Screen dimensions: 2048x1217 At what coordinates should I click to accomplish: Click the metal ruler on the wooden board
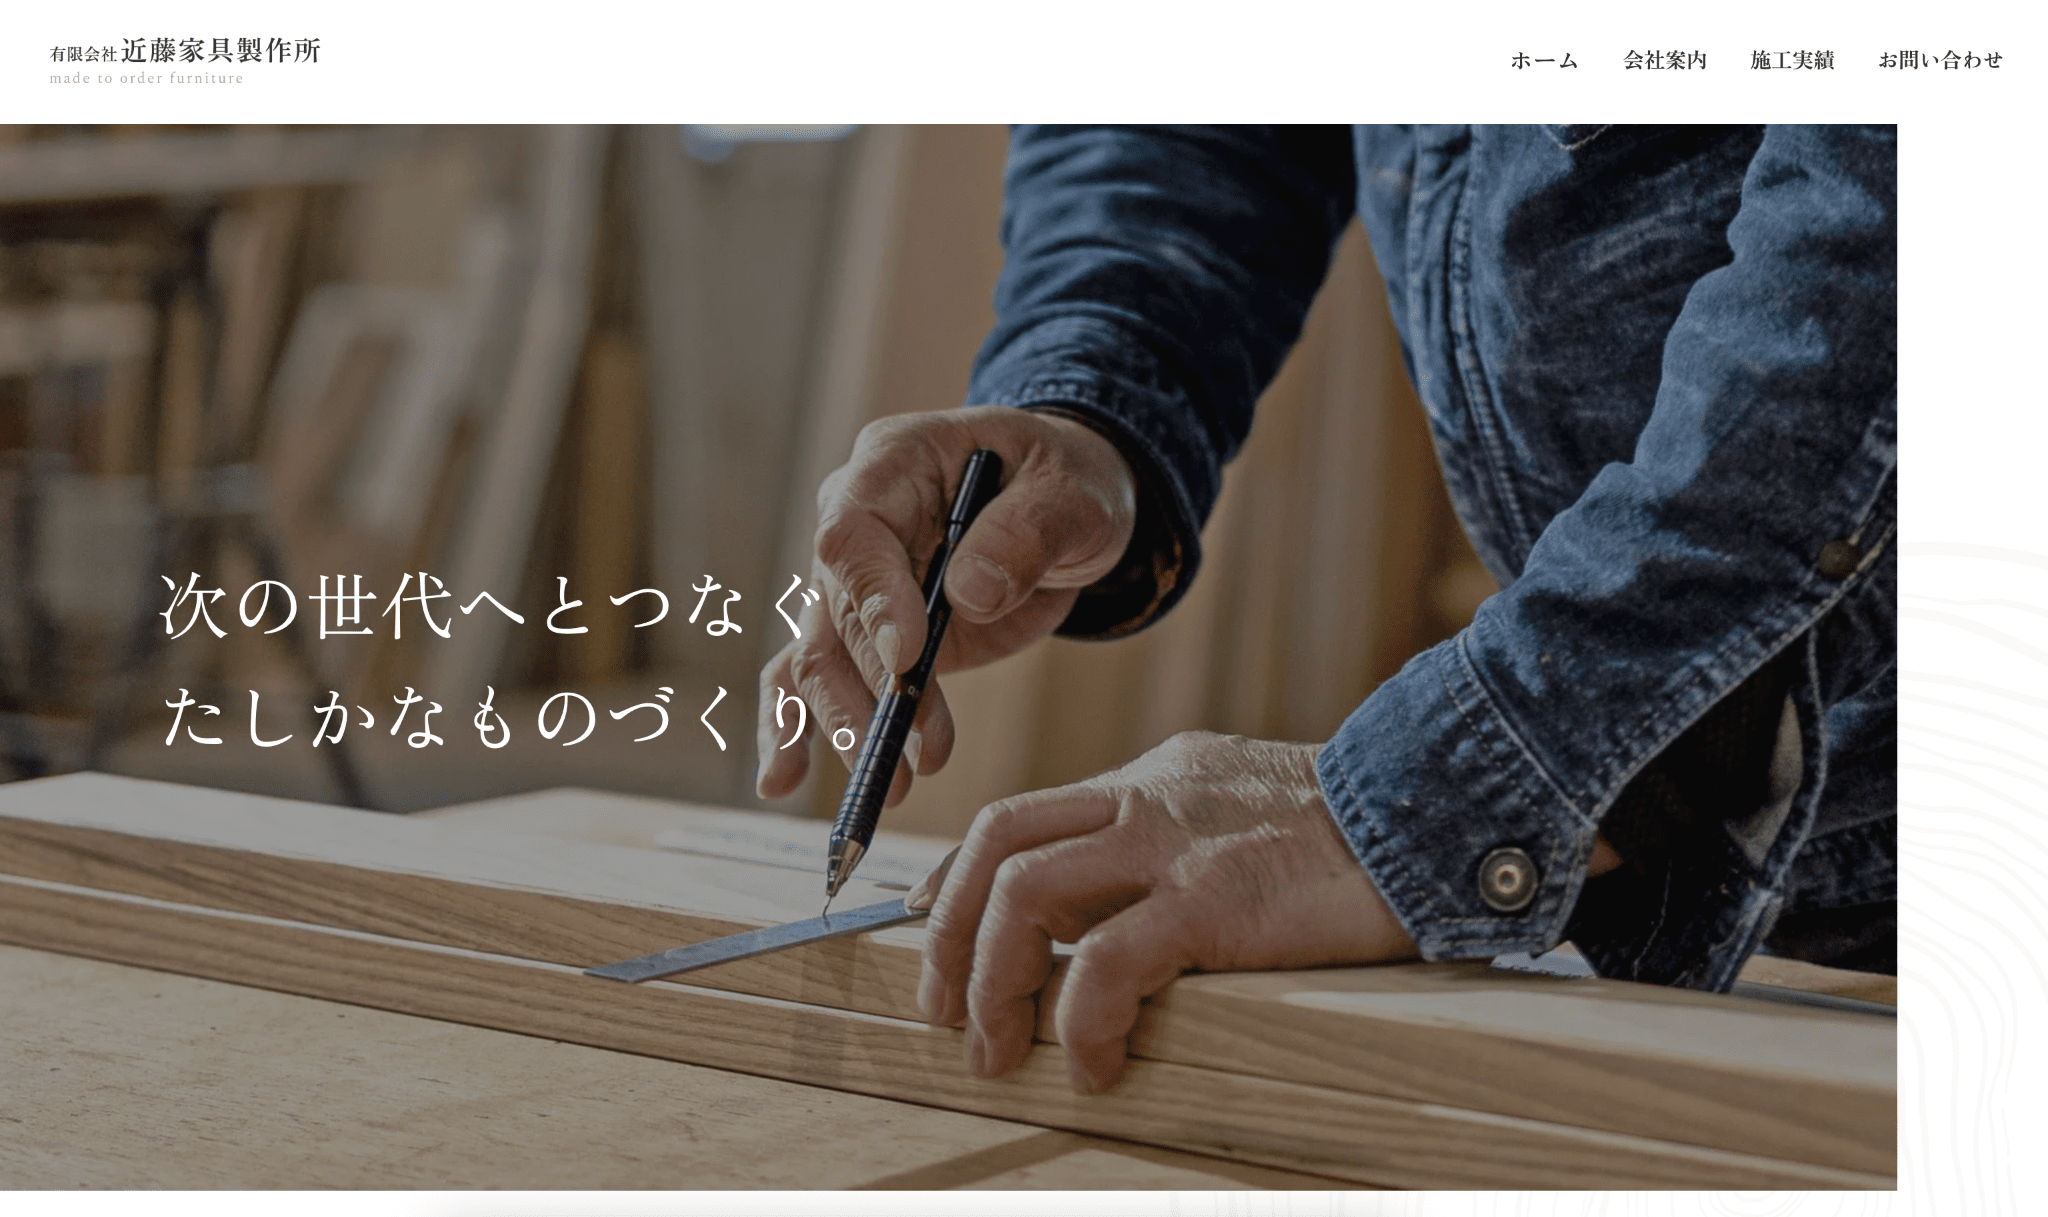click(x=758, y=940)
